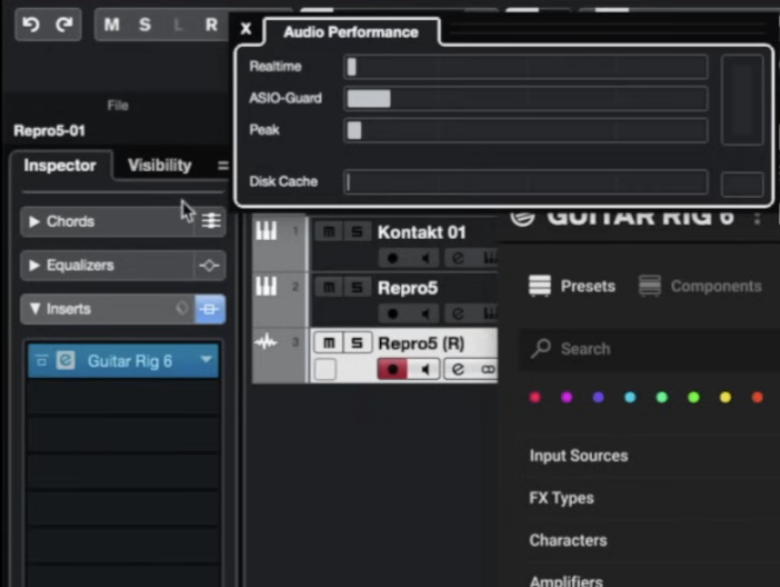
Task: Expand the Equalizers inspector section
Action: tap(35, 265)
